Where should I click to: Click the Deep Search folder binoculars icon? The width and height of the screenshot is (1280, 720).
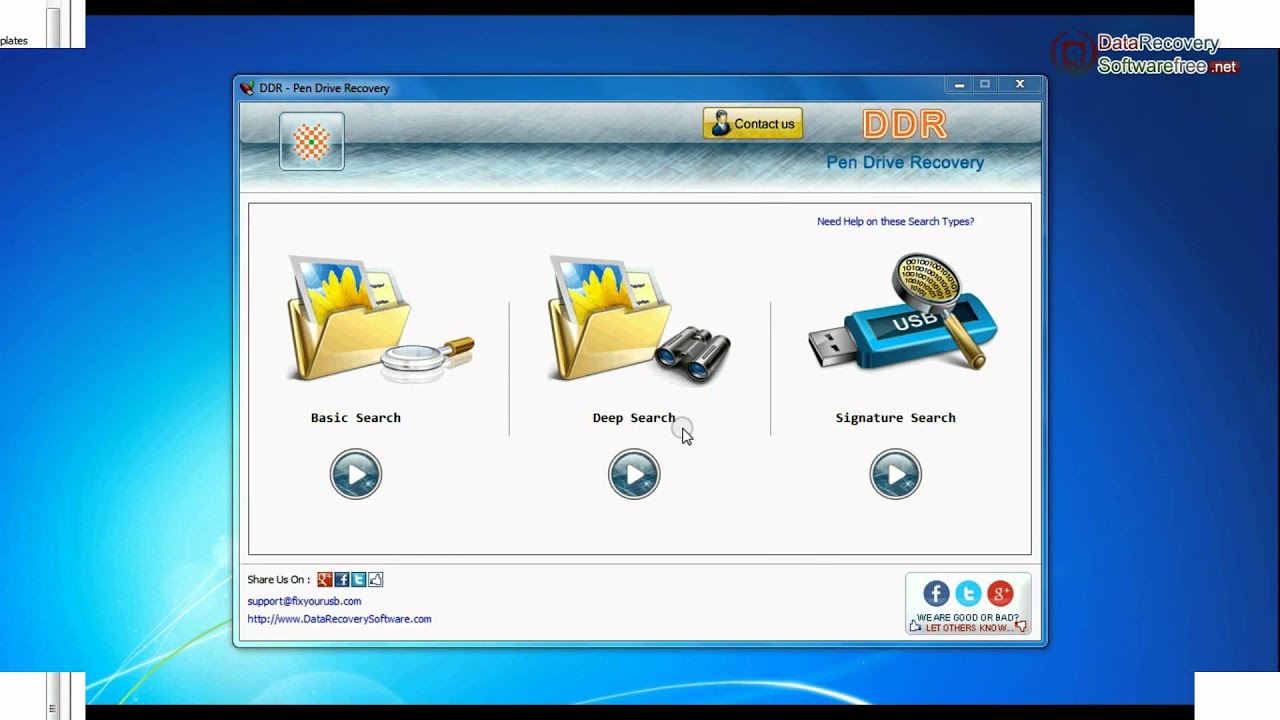[x=640, y=319]
